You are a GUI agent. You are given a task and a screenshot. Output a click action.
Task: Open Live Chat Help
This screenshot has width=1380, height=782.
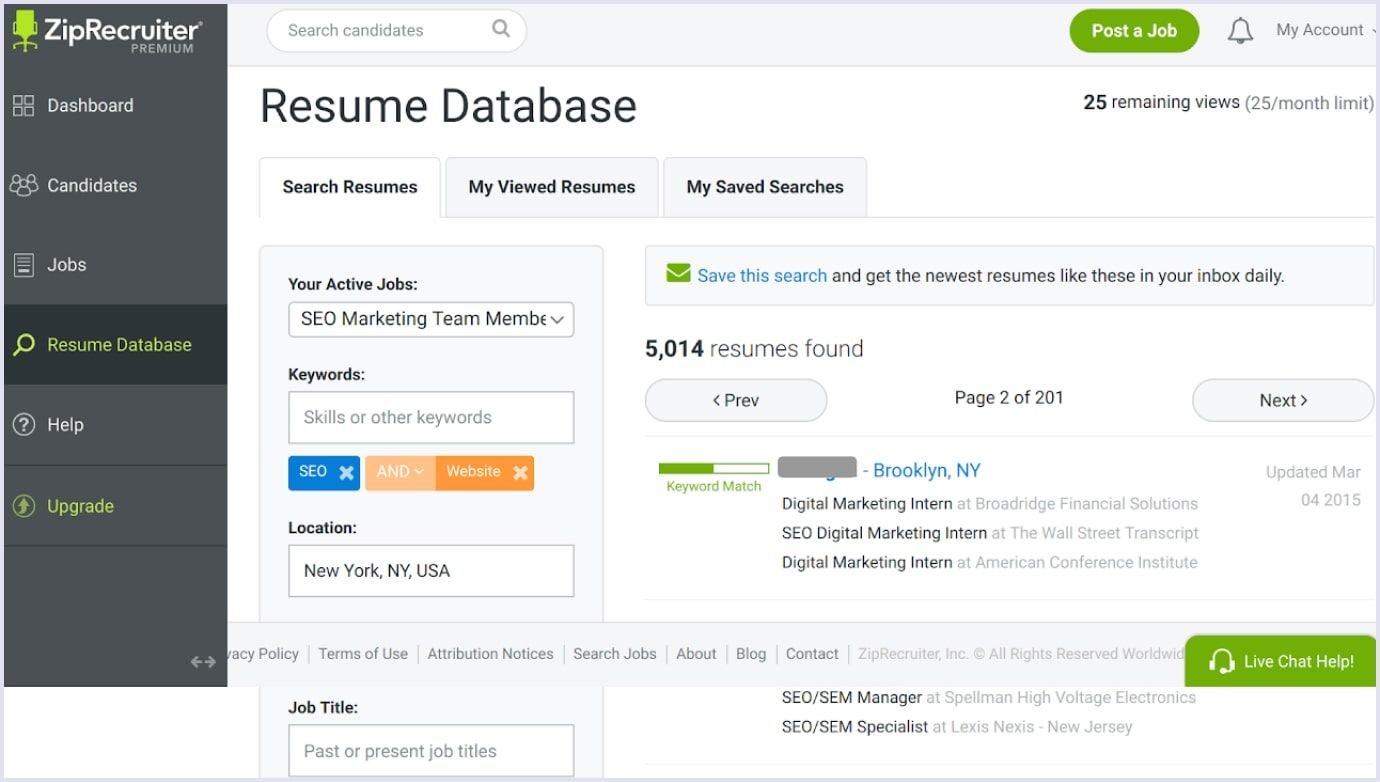[1280, 661]
